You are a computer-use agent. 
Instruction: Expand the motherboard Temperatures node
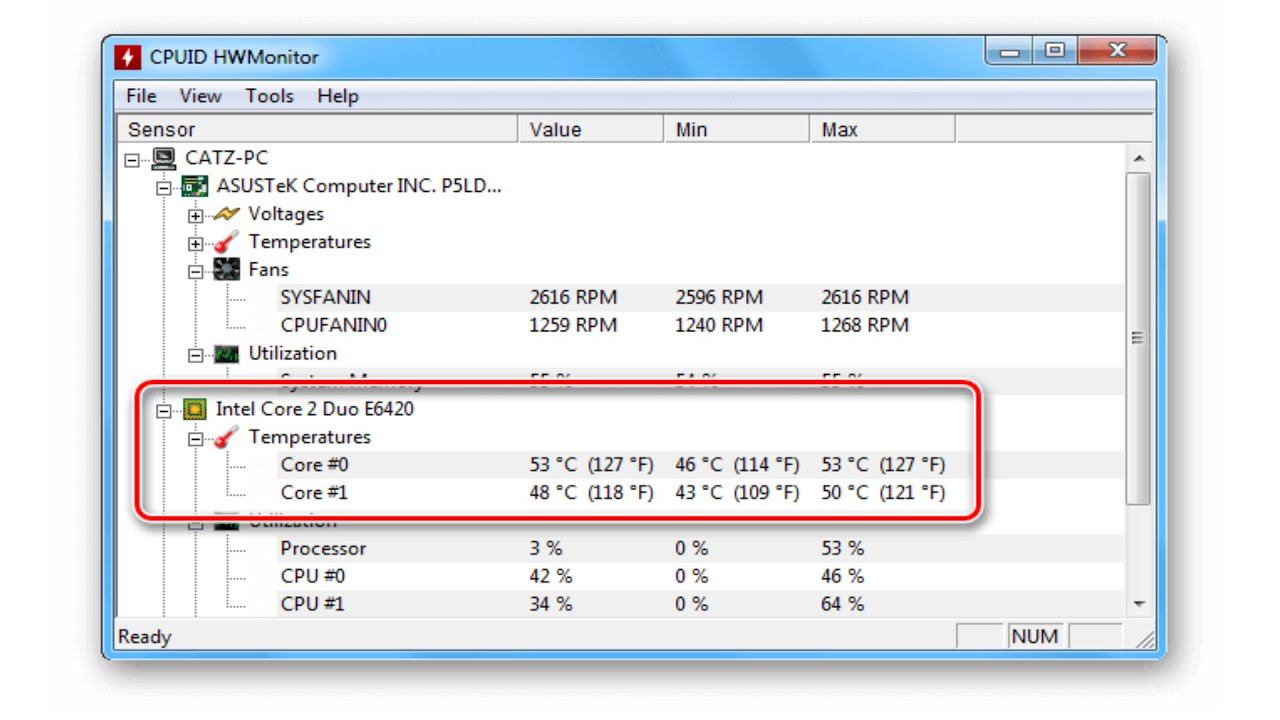click(x=197, y=243)
